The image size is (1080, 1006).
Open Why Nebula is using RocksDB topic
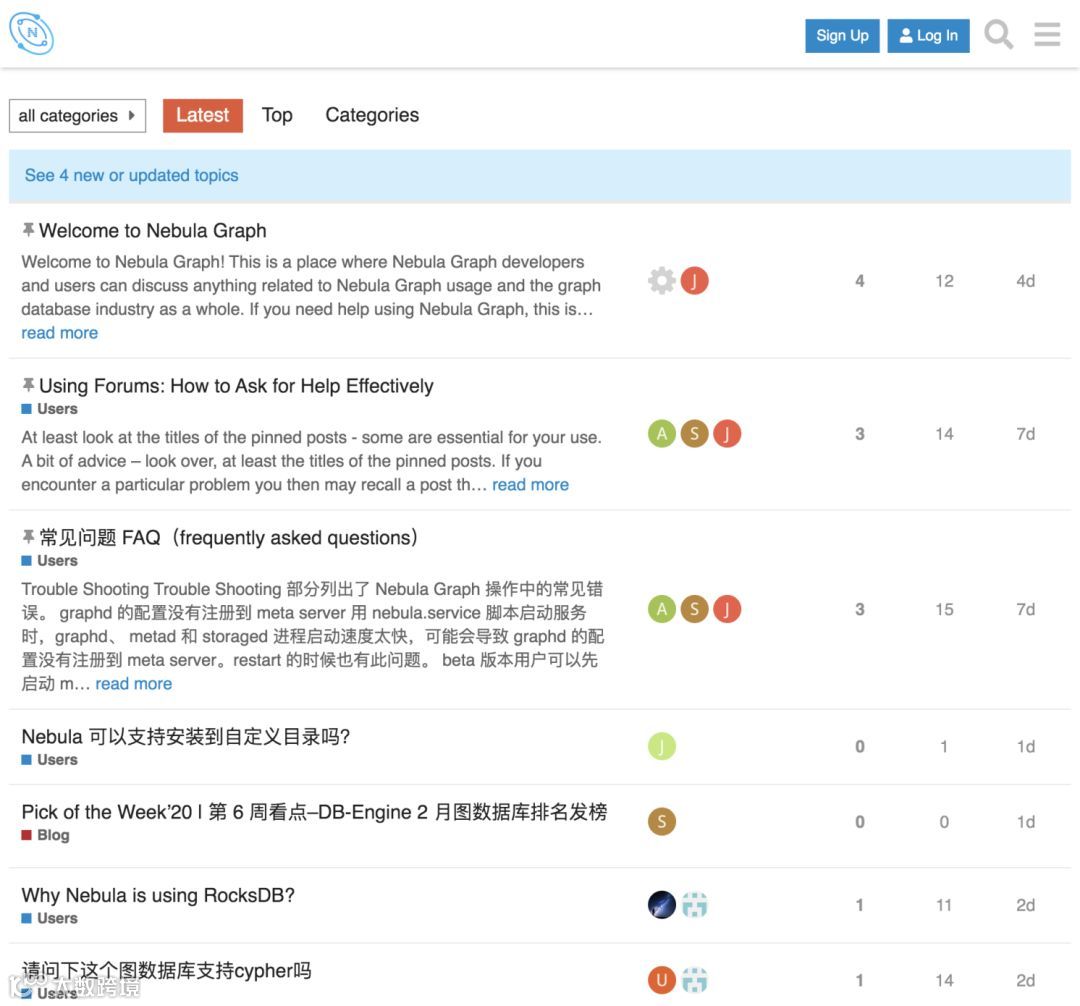click(x=158, y=895)
